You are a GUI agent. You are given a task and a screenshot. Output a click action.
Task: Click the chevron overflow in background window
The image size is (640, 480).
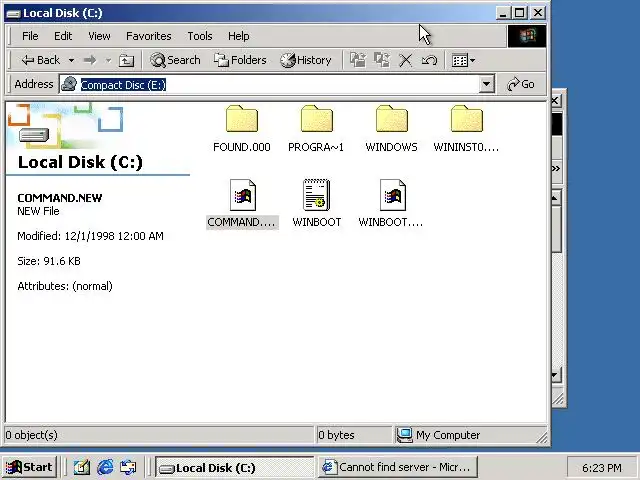tap(556, 169)
